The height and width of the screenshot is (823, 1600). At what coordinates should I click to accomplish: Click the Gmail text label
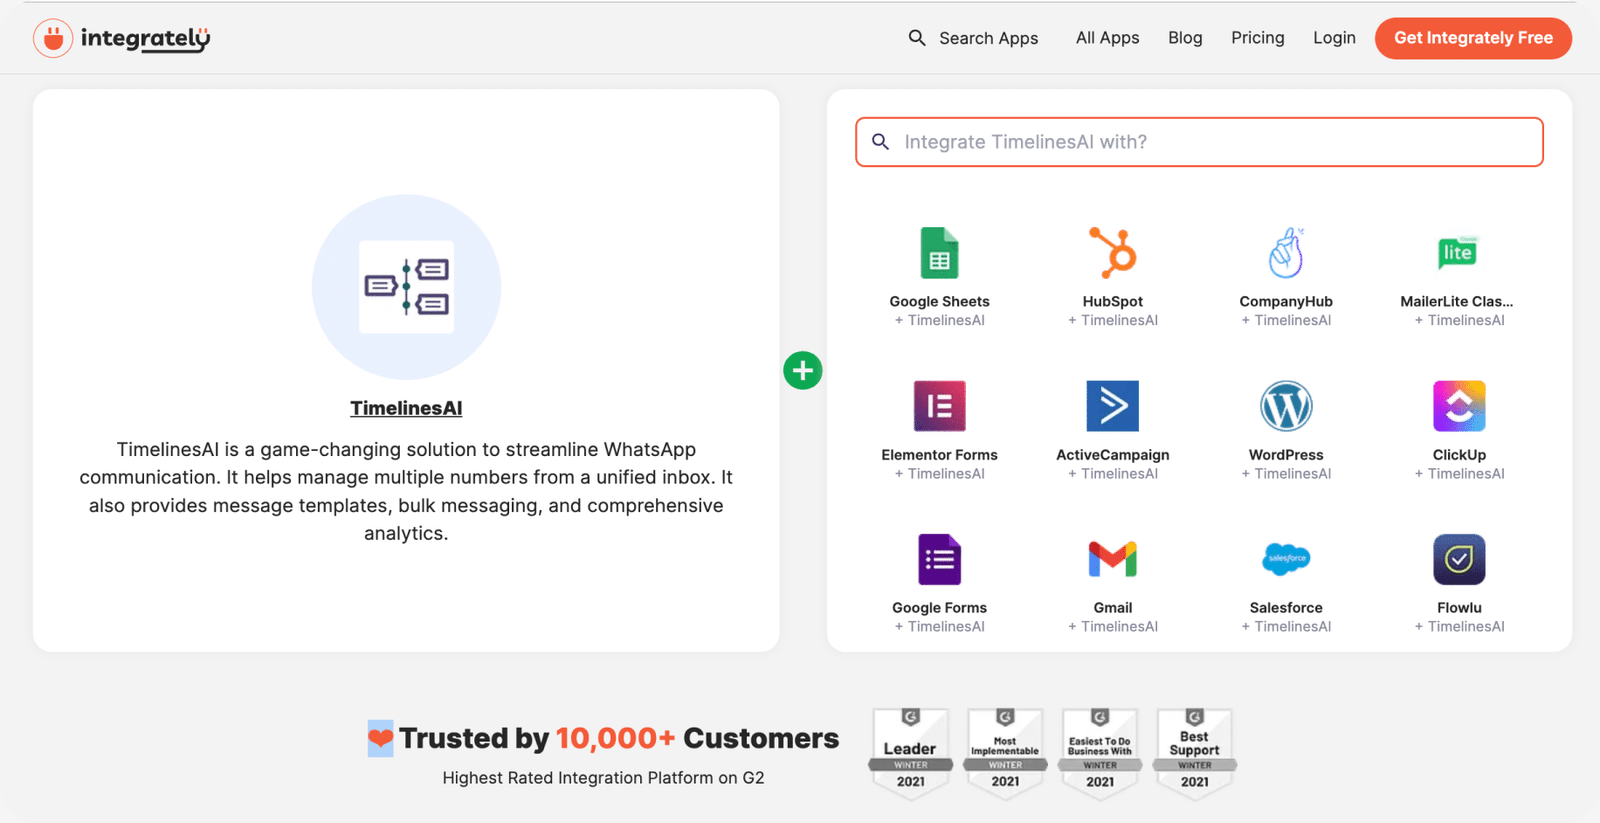[x=1113, y=607]
